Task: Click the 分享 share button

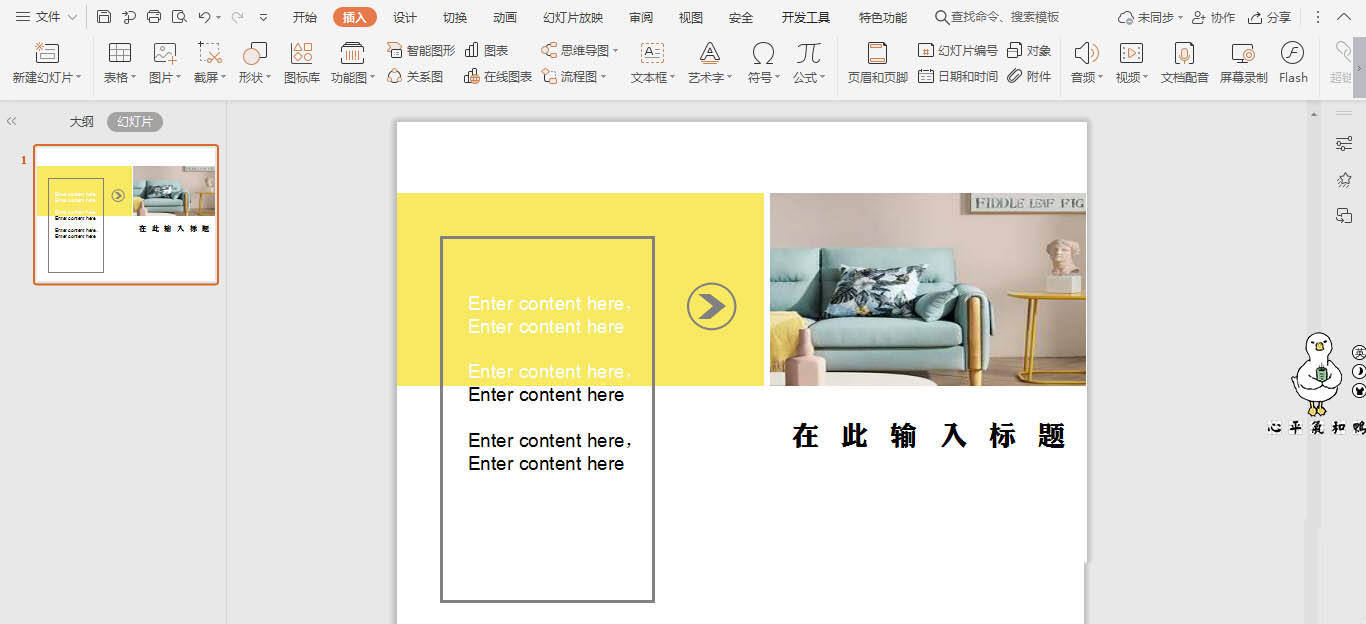Action: 1269,17
